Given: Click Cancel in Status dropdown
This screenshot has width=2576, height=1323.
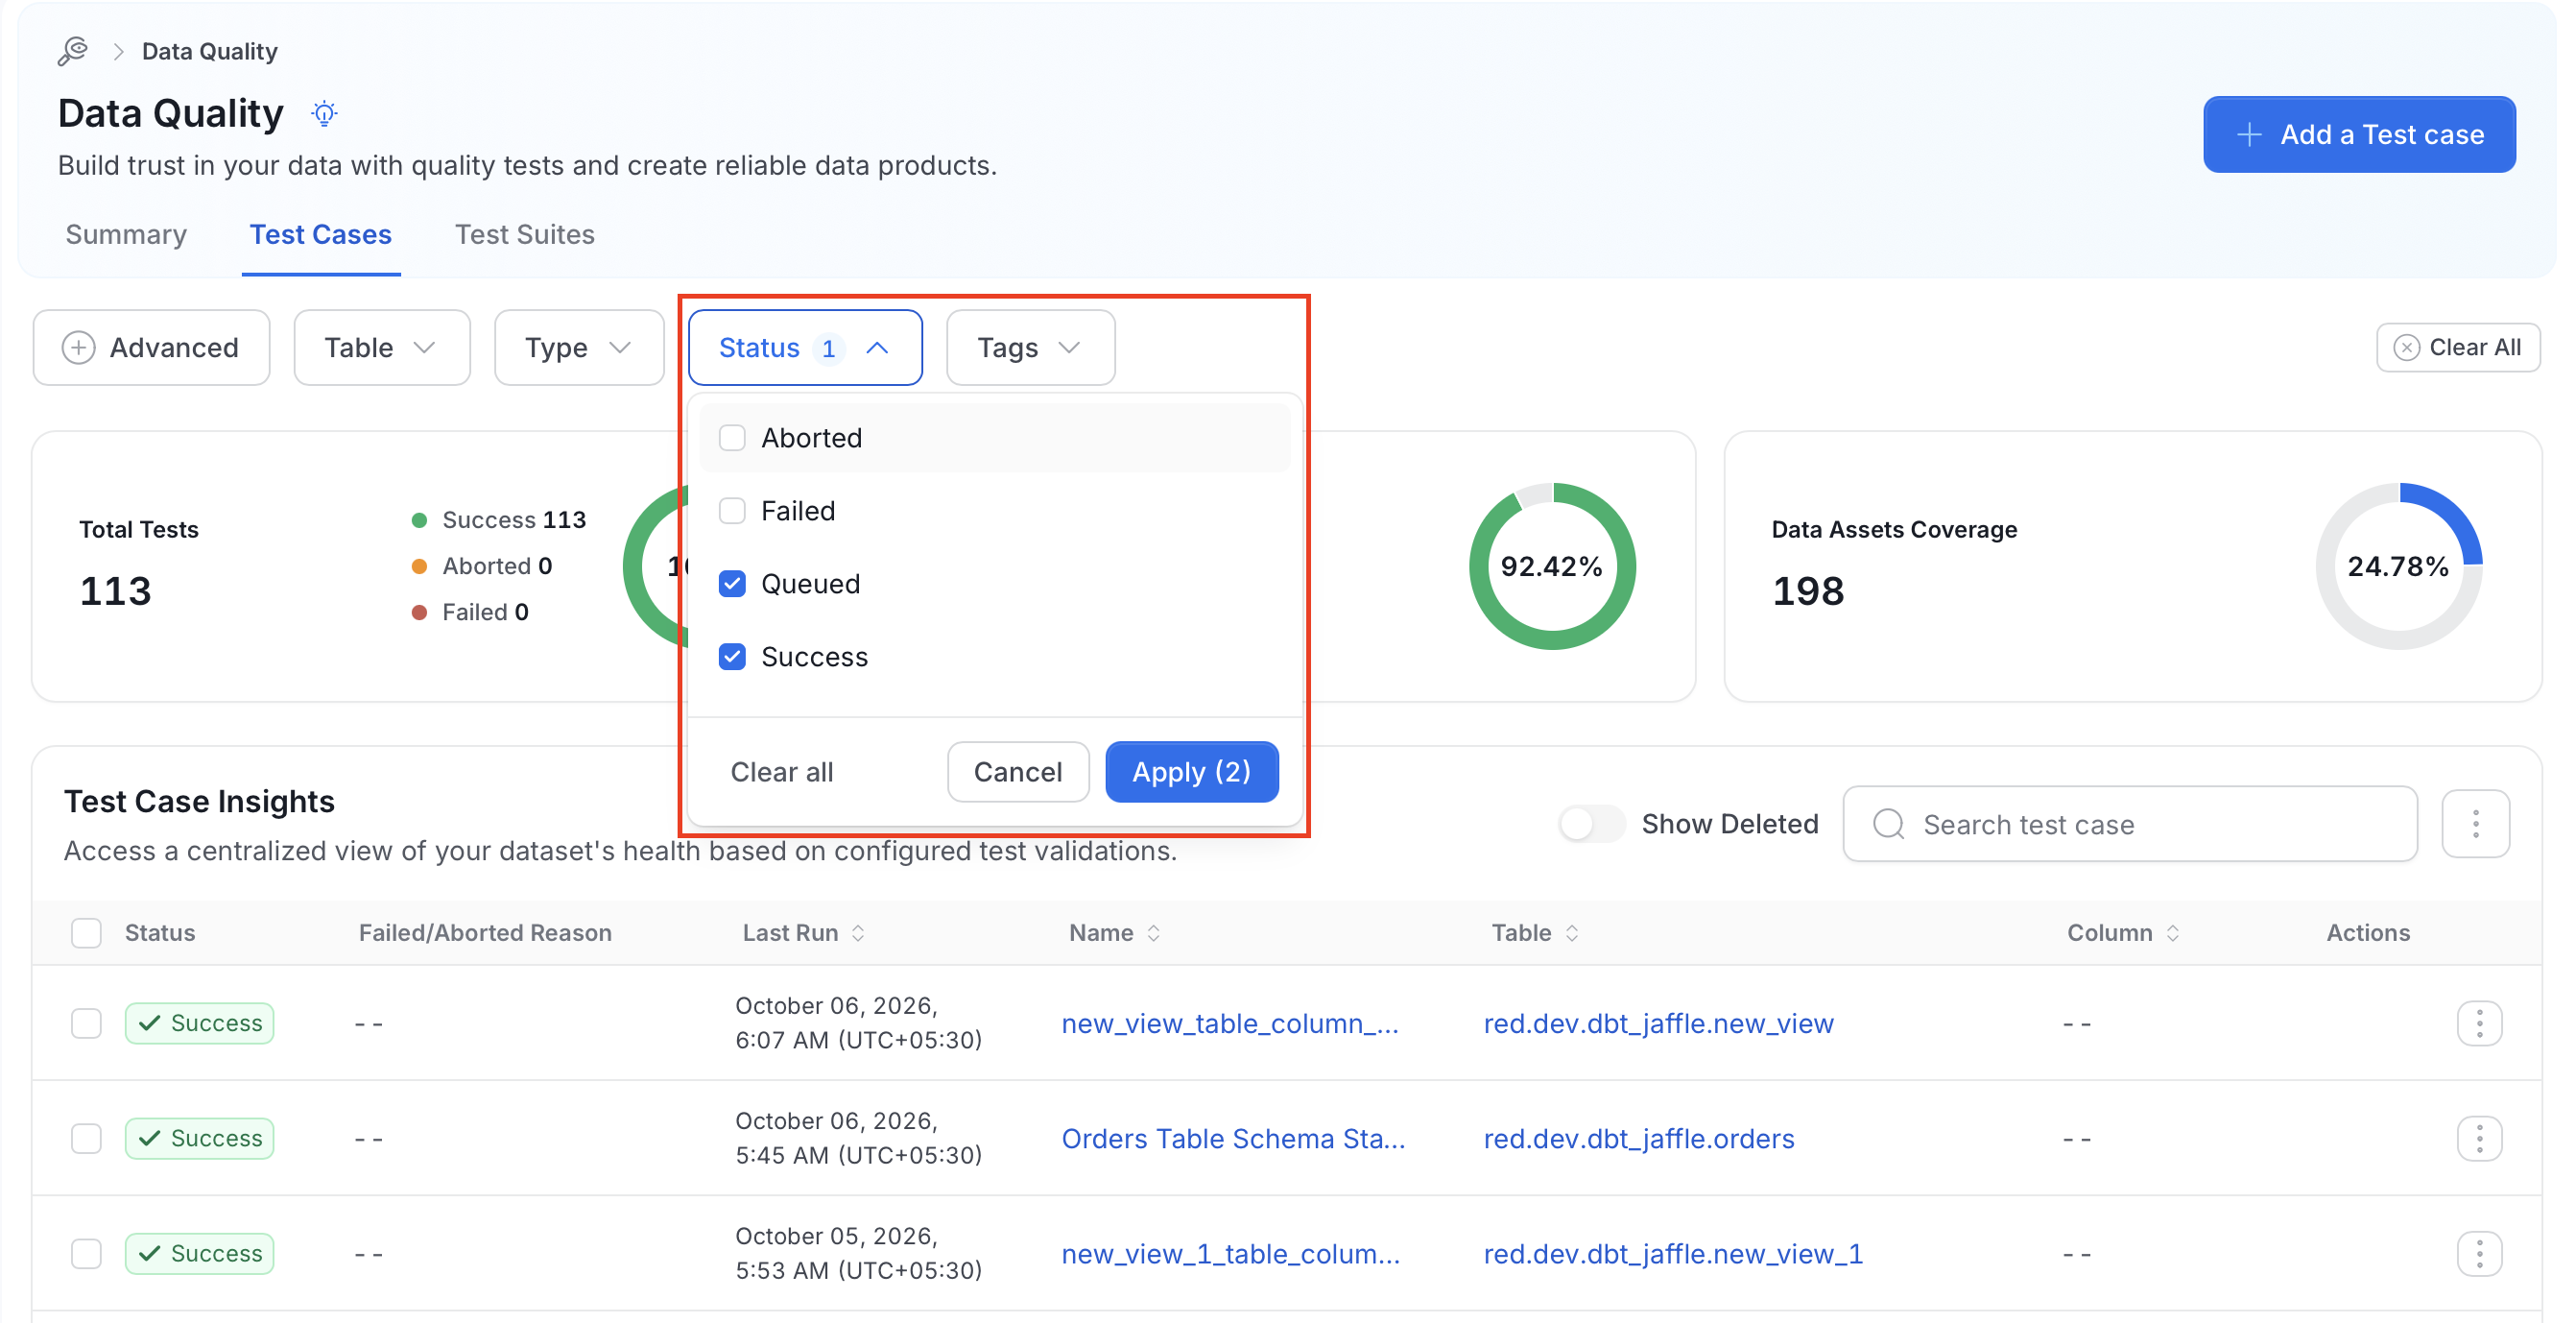Looking at the screenshot, I should coord(1018,772).
